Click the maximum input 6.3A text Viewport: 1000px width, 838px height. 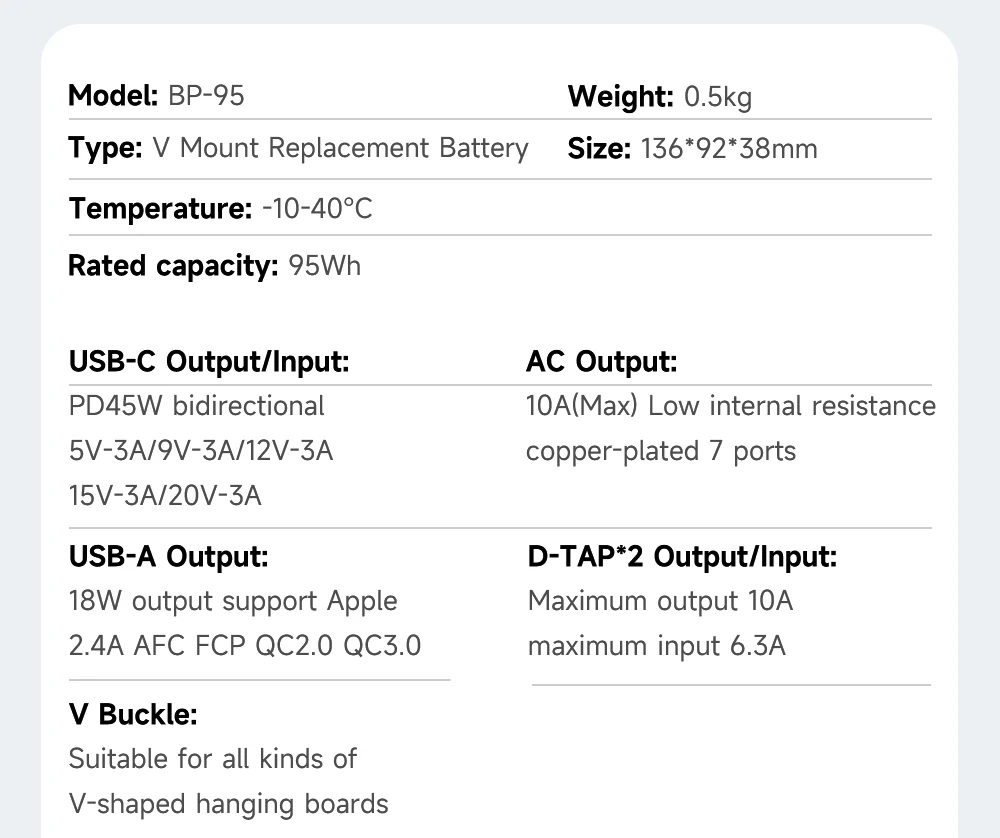point(657,645)
